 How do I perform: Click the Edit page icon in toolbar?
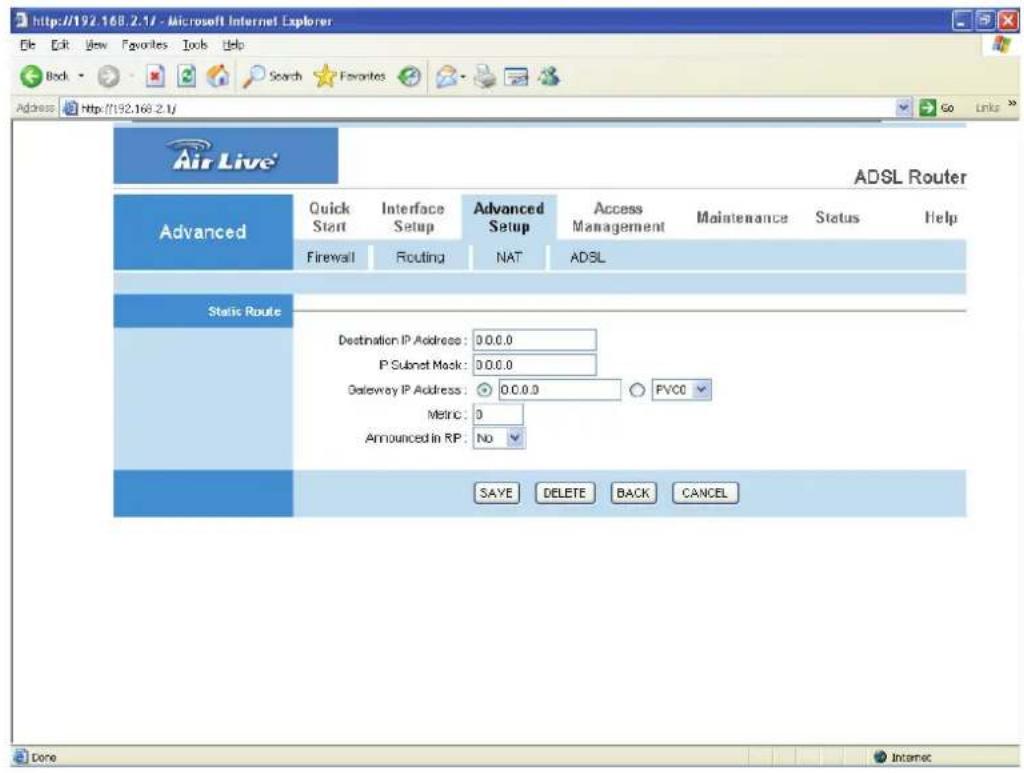(517, 76)
